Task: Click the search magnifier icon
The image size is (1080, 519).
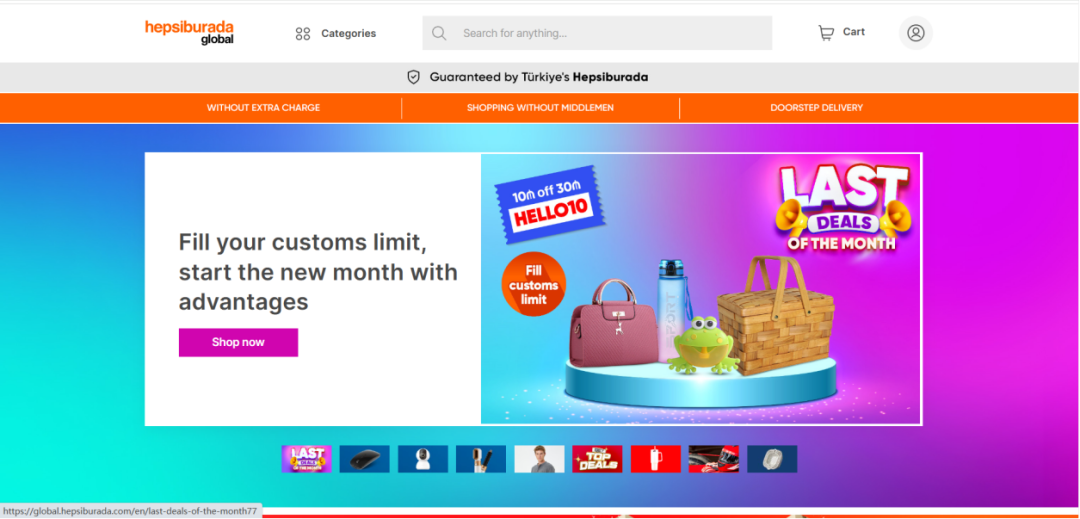Action: tap(439, 33)
